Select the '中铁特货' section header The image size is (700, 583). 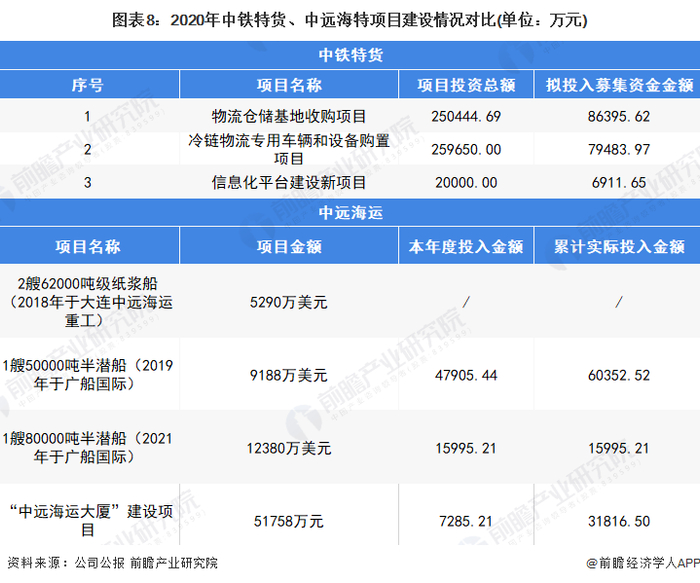coord(351,55)
